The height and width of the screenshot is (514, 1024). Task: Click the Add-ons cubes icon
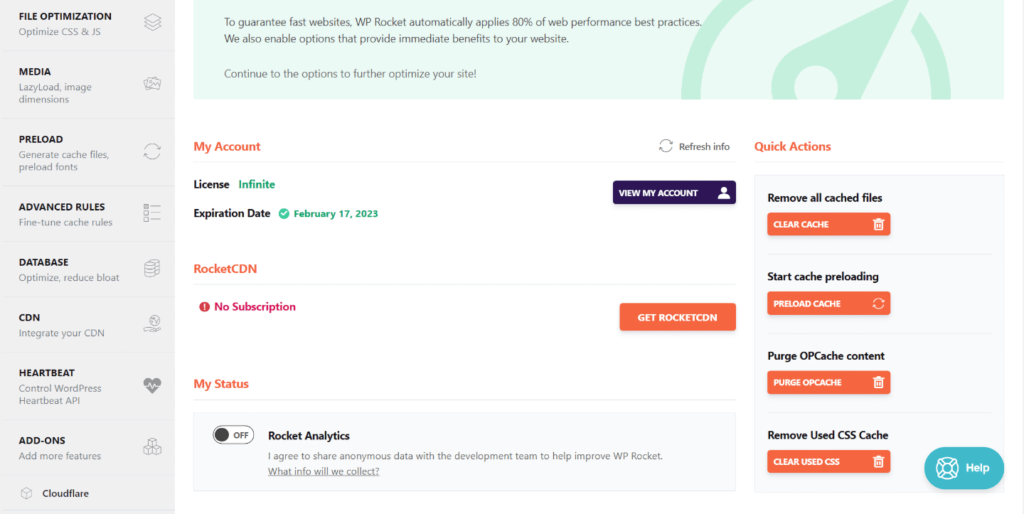(x=152, y=446)
